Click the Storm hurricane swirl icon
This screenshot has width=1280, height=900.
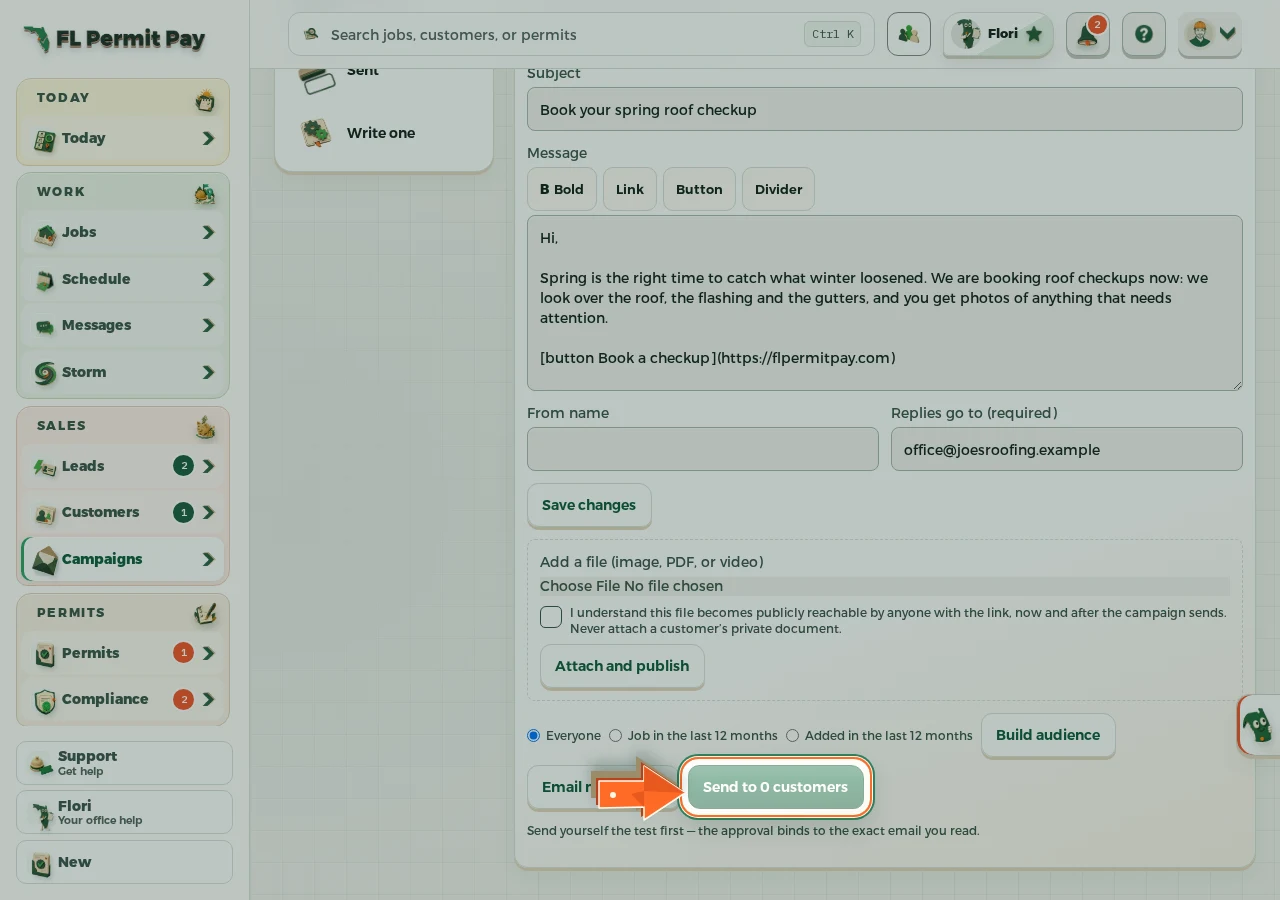pyautogui.click(x=45, y=374)
